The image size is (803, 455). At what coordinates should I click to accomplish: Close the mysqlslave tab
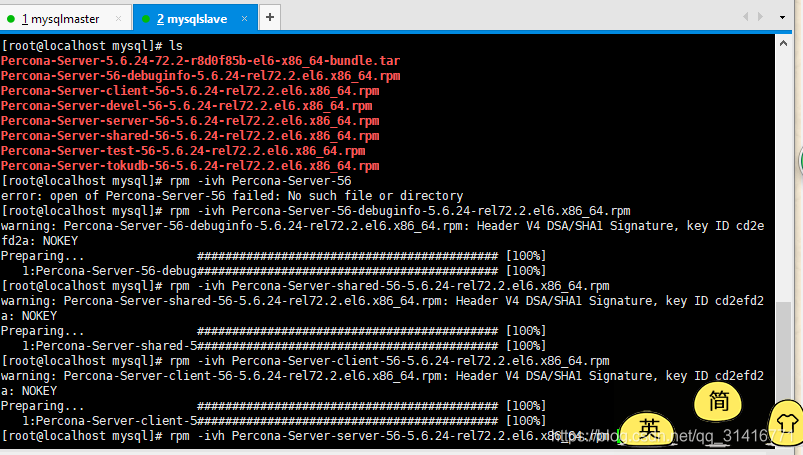click(244, 18)
